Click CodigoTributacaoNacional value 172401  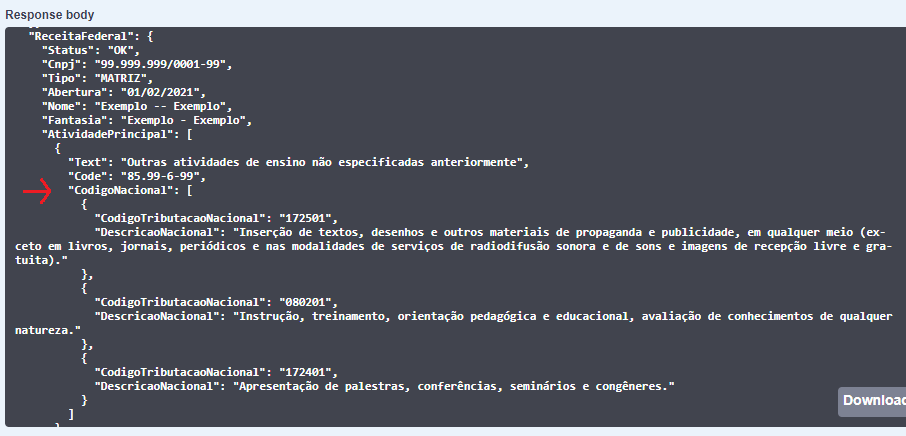(x=312, y=371)
